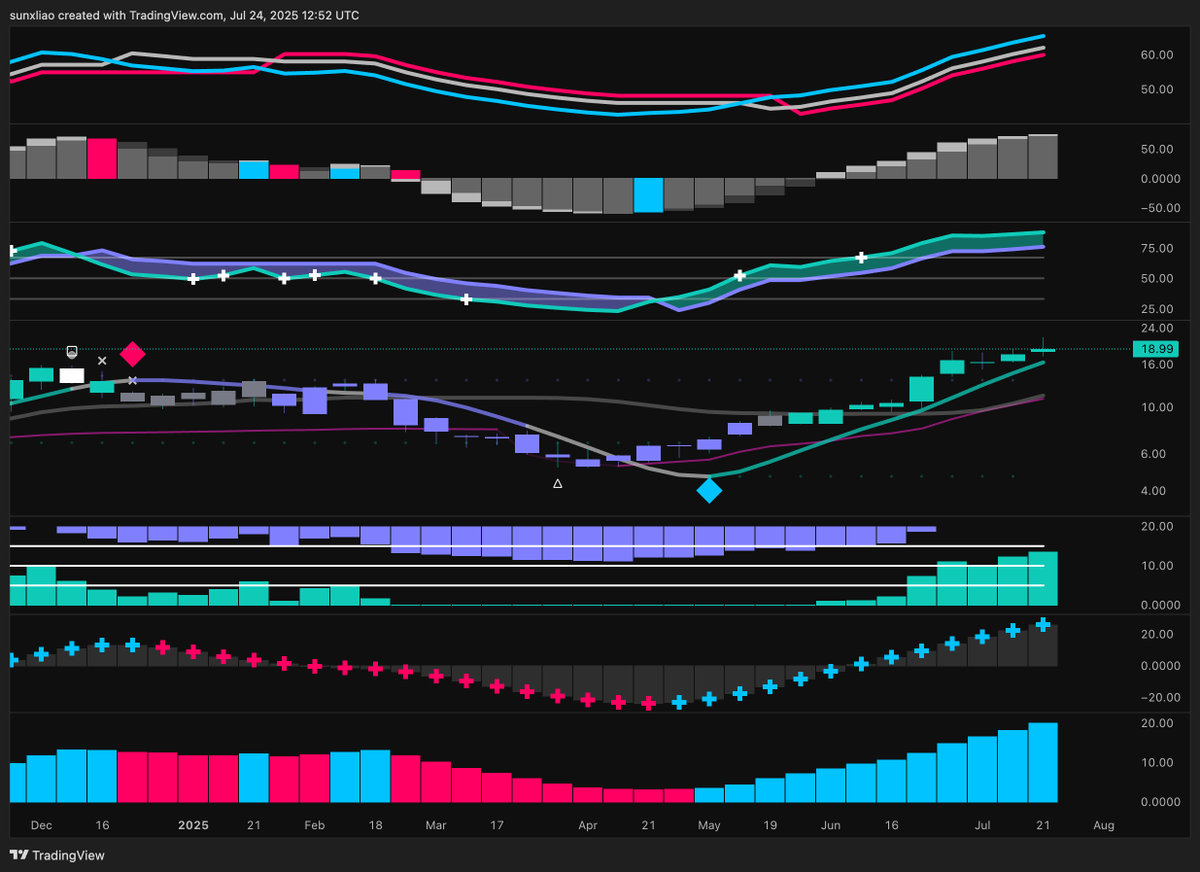Open the TradingView logo at the bottom
This screenshot has width=1200, height=872.
click(x=57, y=855)
